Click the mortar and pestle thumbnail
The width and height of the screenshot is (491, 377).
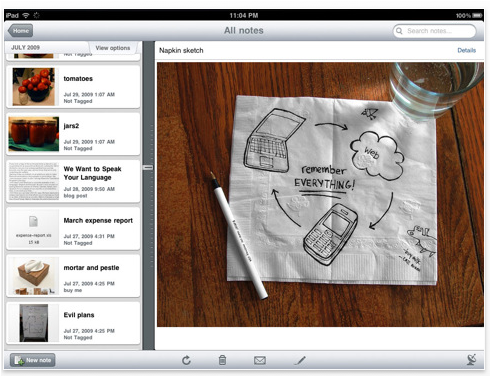(34, 276)
